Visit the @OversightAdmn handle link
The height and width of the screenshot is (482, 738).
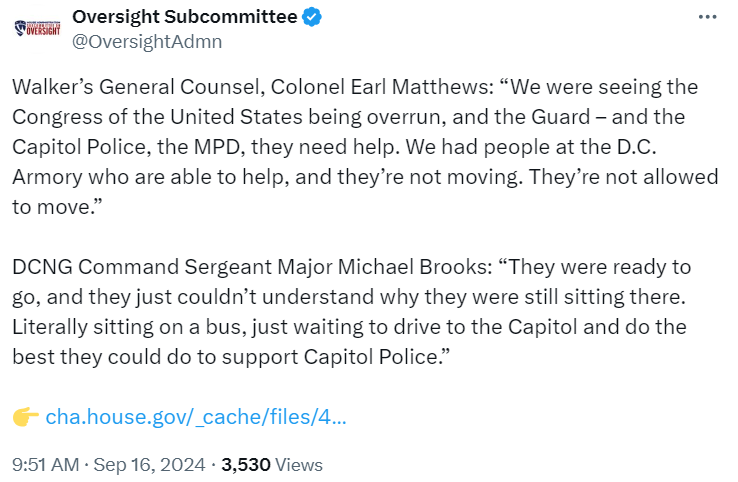coord(147,41)
